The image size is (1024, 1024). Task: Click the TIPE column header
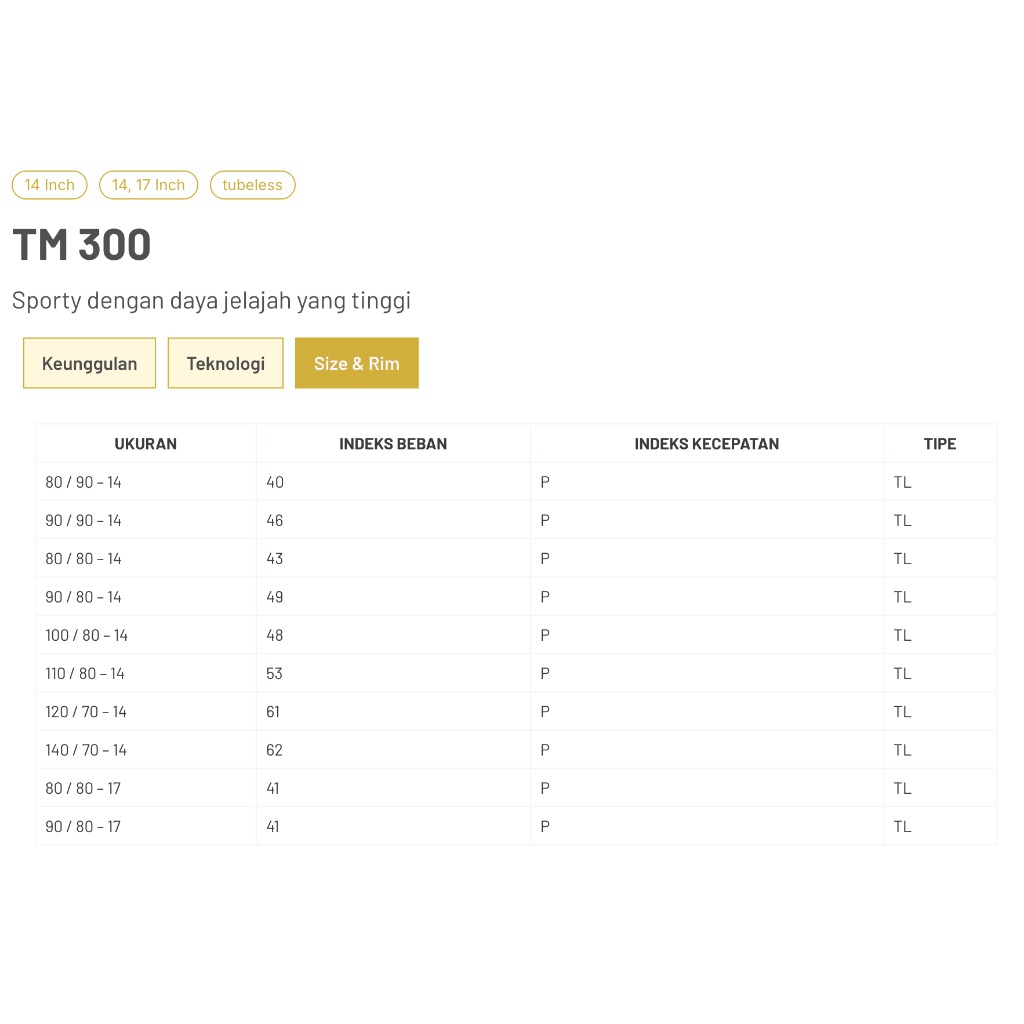pyautogui.click(x=939, y=444)
